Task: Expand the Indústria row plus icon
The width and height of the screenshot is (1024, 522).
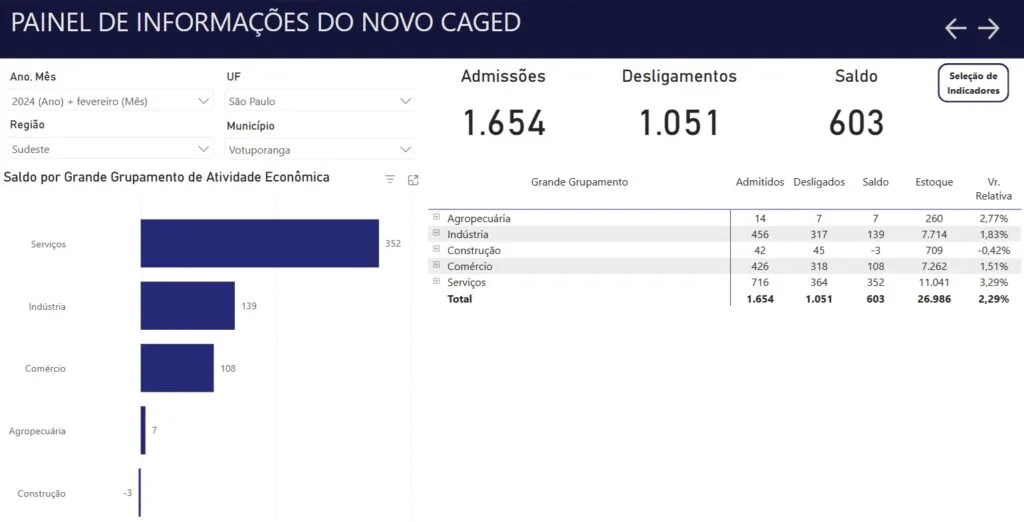Action: click(x=436, y=233)
